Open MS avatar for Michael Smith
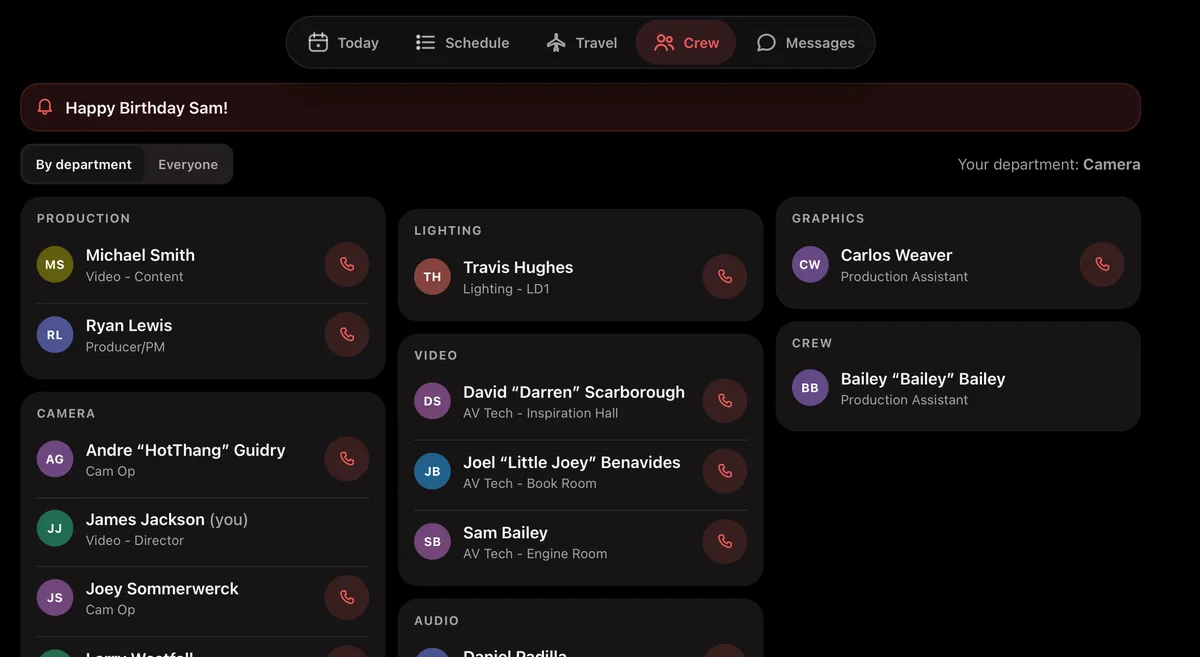The width and height of the screenshot is (1200, 657). [x=55, y=265]
